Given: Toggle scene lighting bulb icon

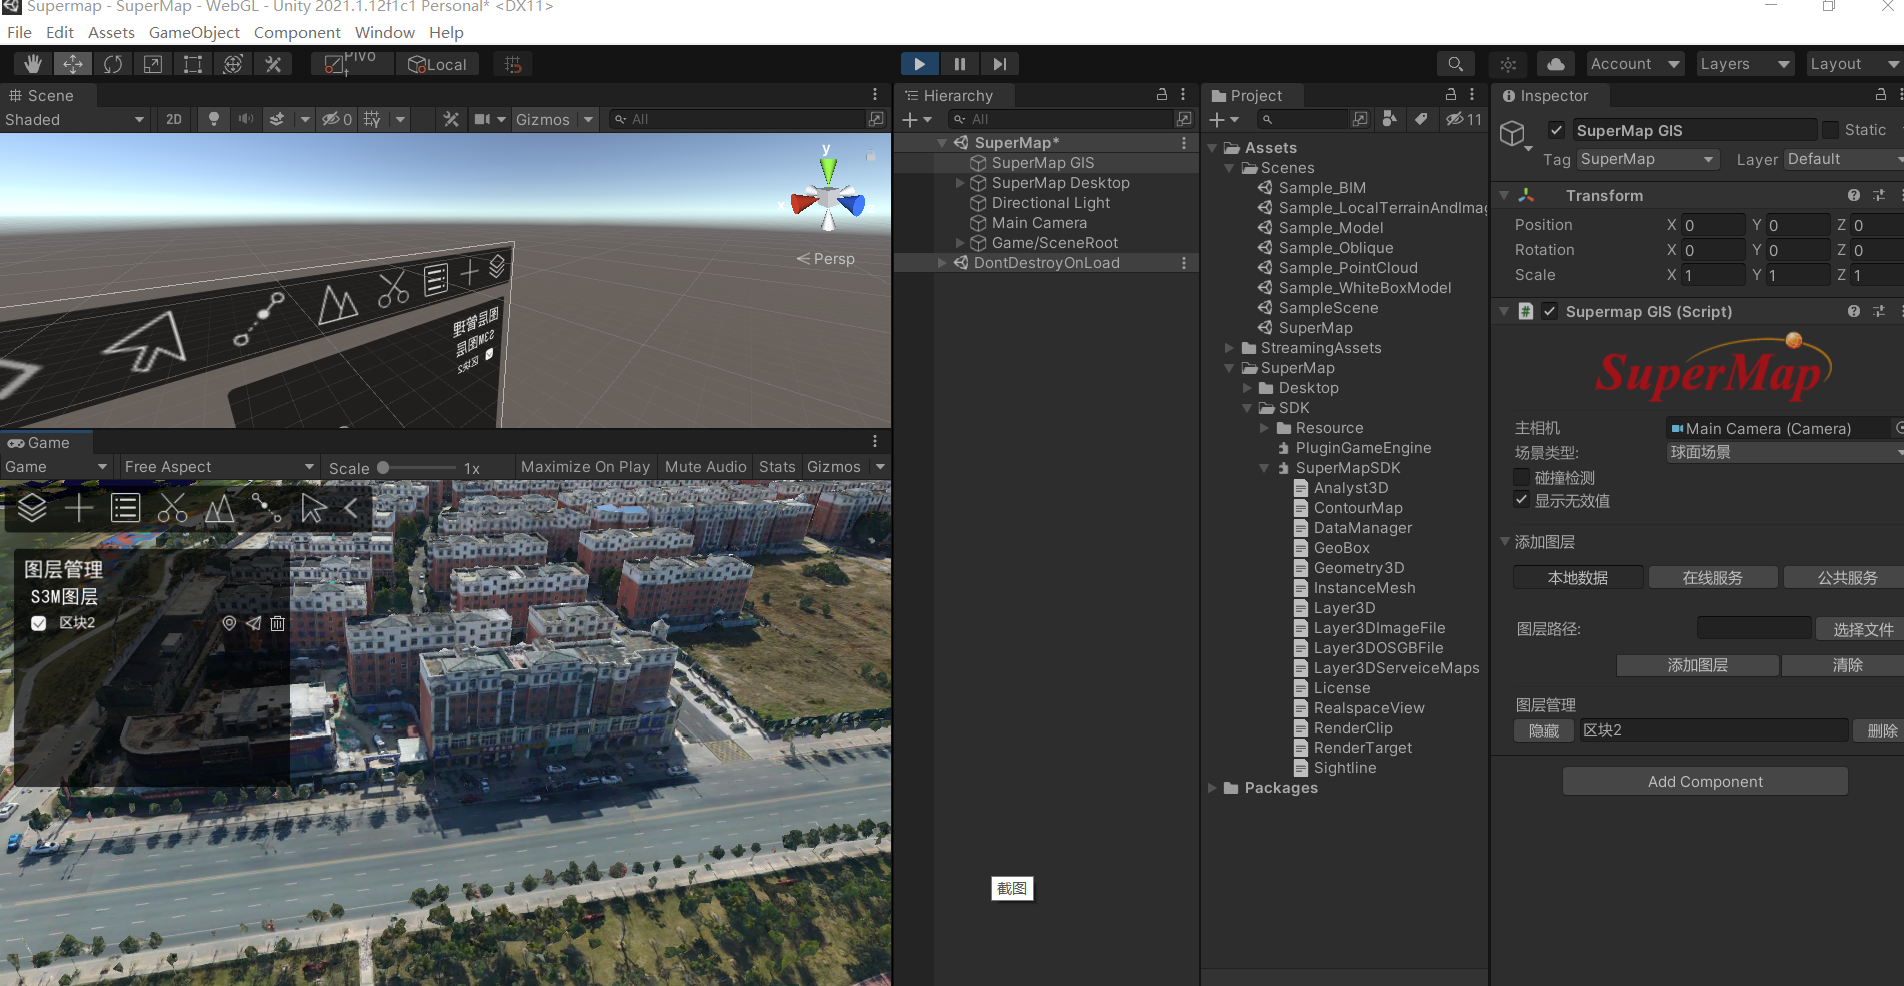Looking at the screenshot, I should coord(213,119).
